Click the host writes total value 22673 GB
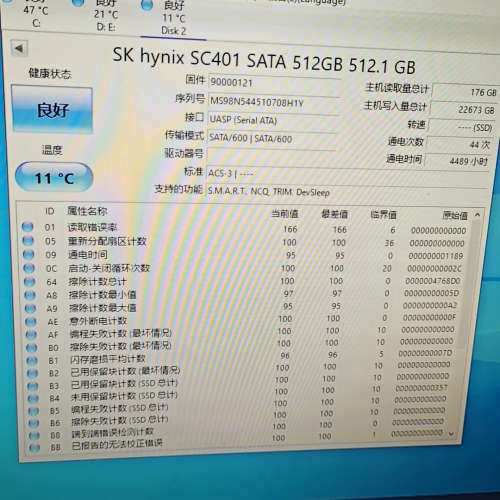The width and height of the screenshot is (500, 500). tap(463, 109)
